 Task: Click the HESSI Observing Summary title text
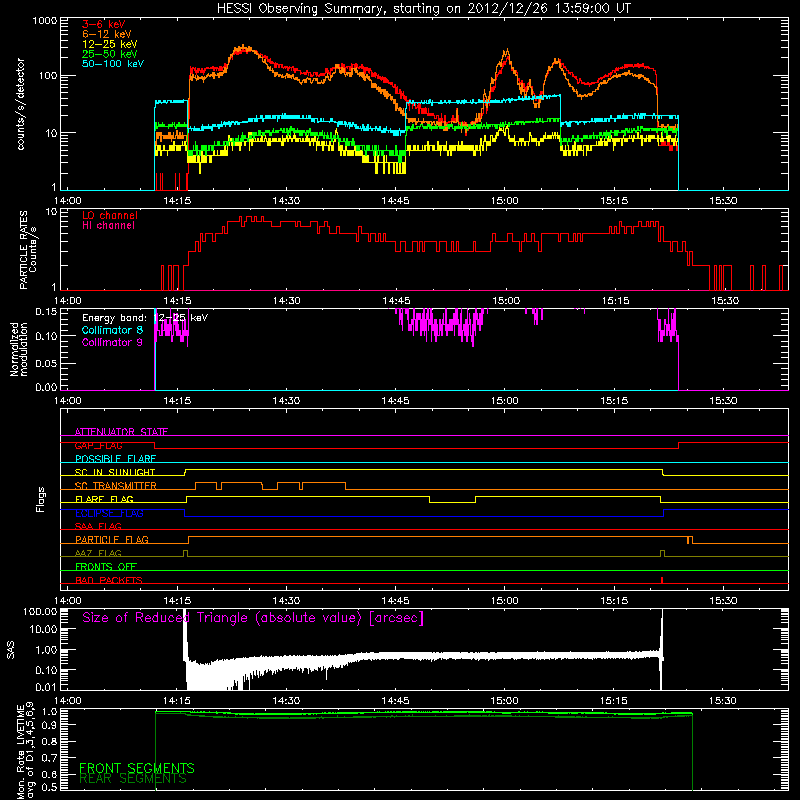[x=423, y=9]
